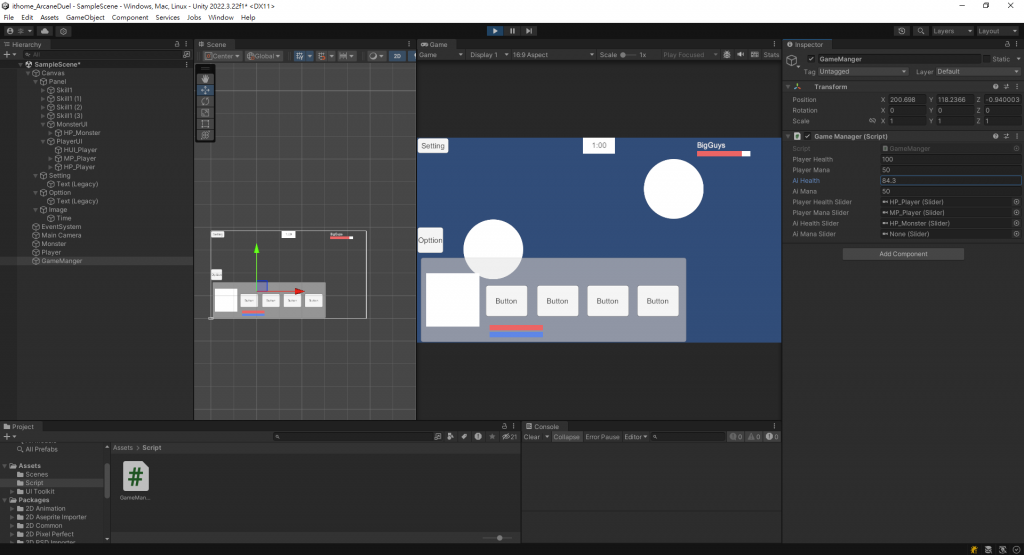
Task: Select the Hand view tool in Scene
Action: [x=205, y=78]
